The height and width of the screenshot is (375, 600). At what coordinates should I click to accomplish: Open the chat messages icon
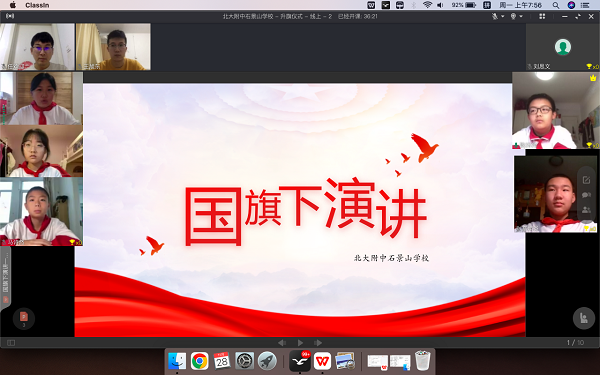click(586, 195)
